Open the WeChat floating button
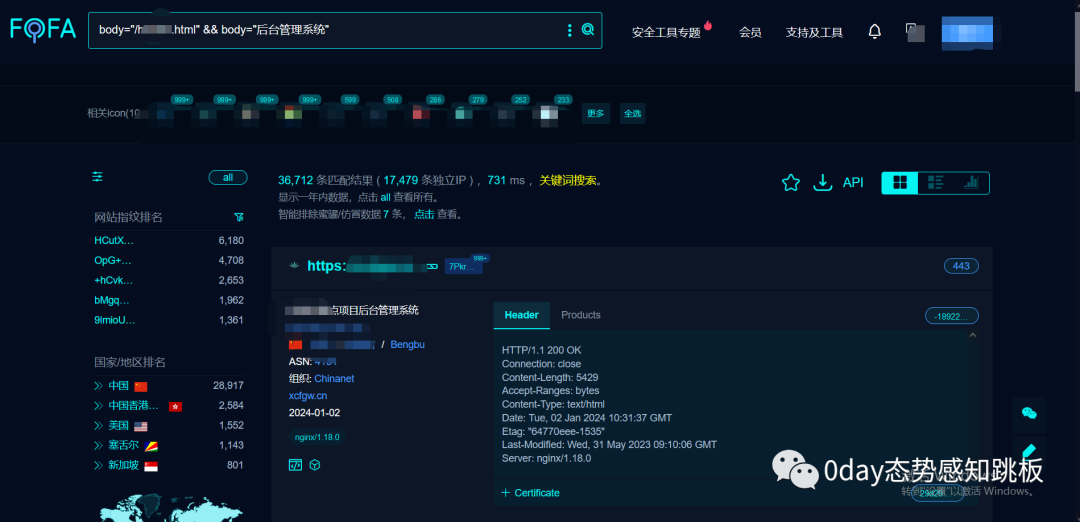The width and height of the screenshot is (1080, 522). [1029, 413]
